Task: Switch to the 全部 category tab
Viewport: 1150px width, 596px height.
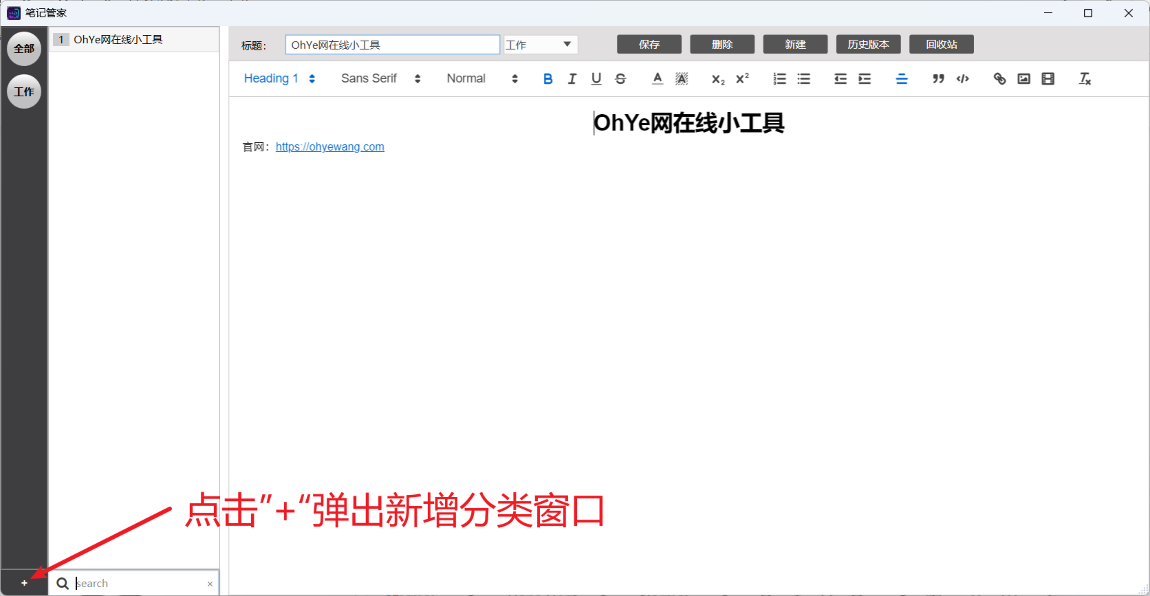Action: click(x=24, y=49)
